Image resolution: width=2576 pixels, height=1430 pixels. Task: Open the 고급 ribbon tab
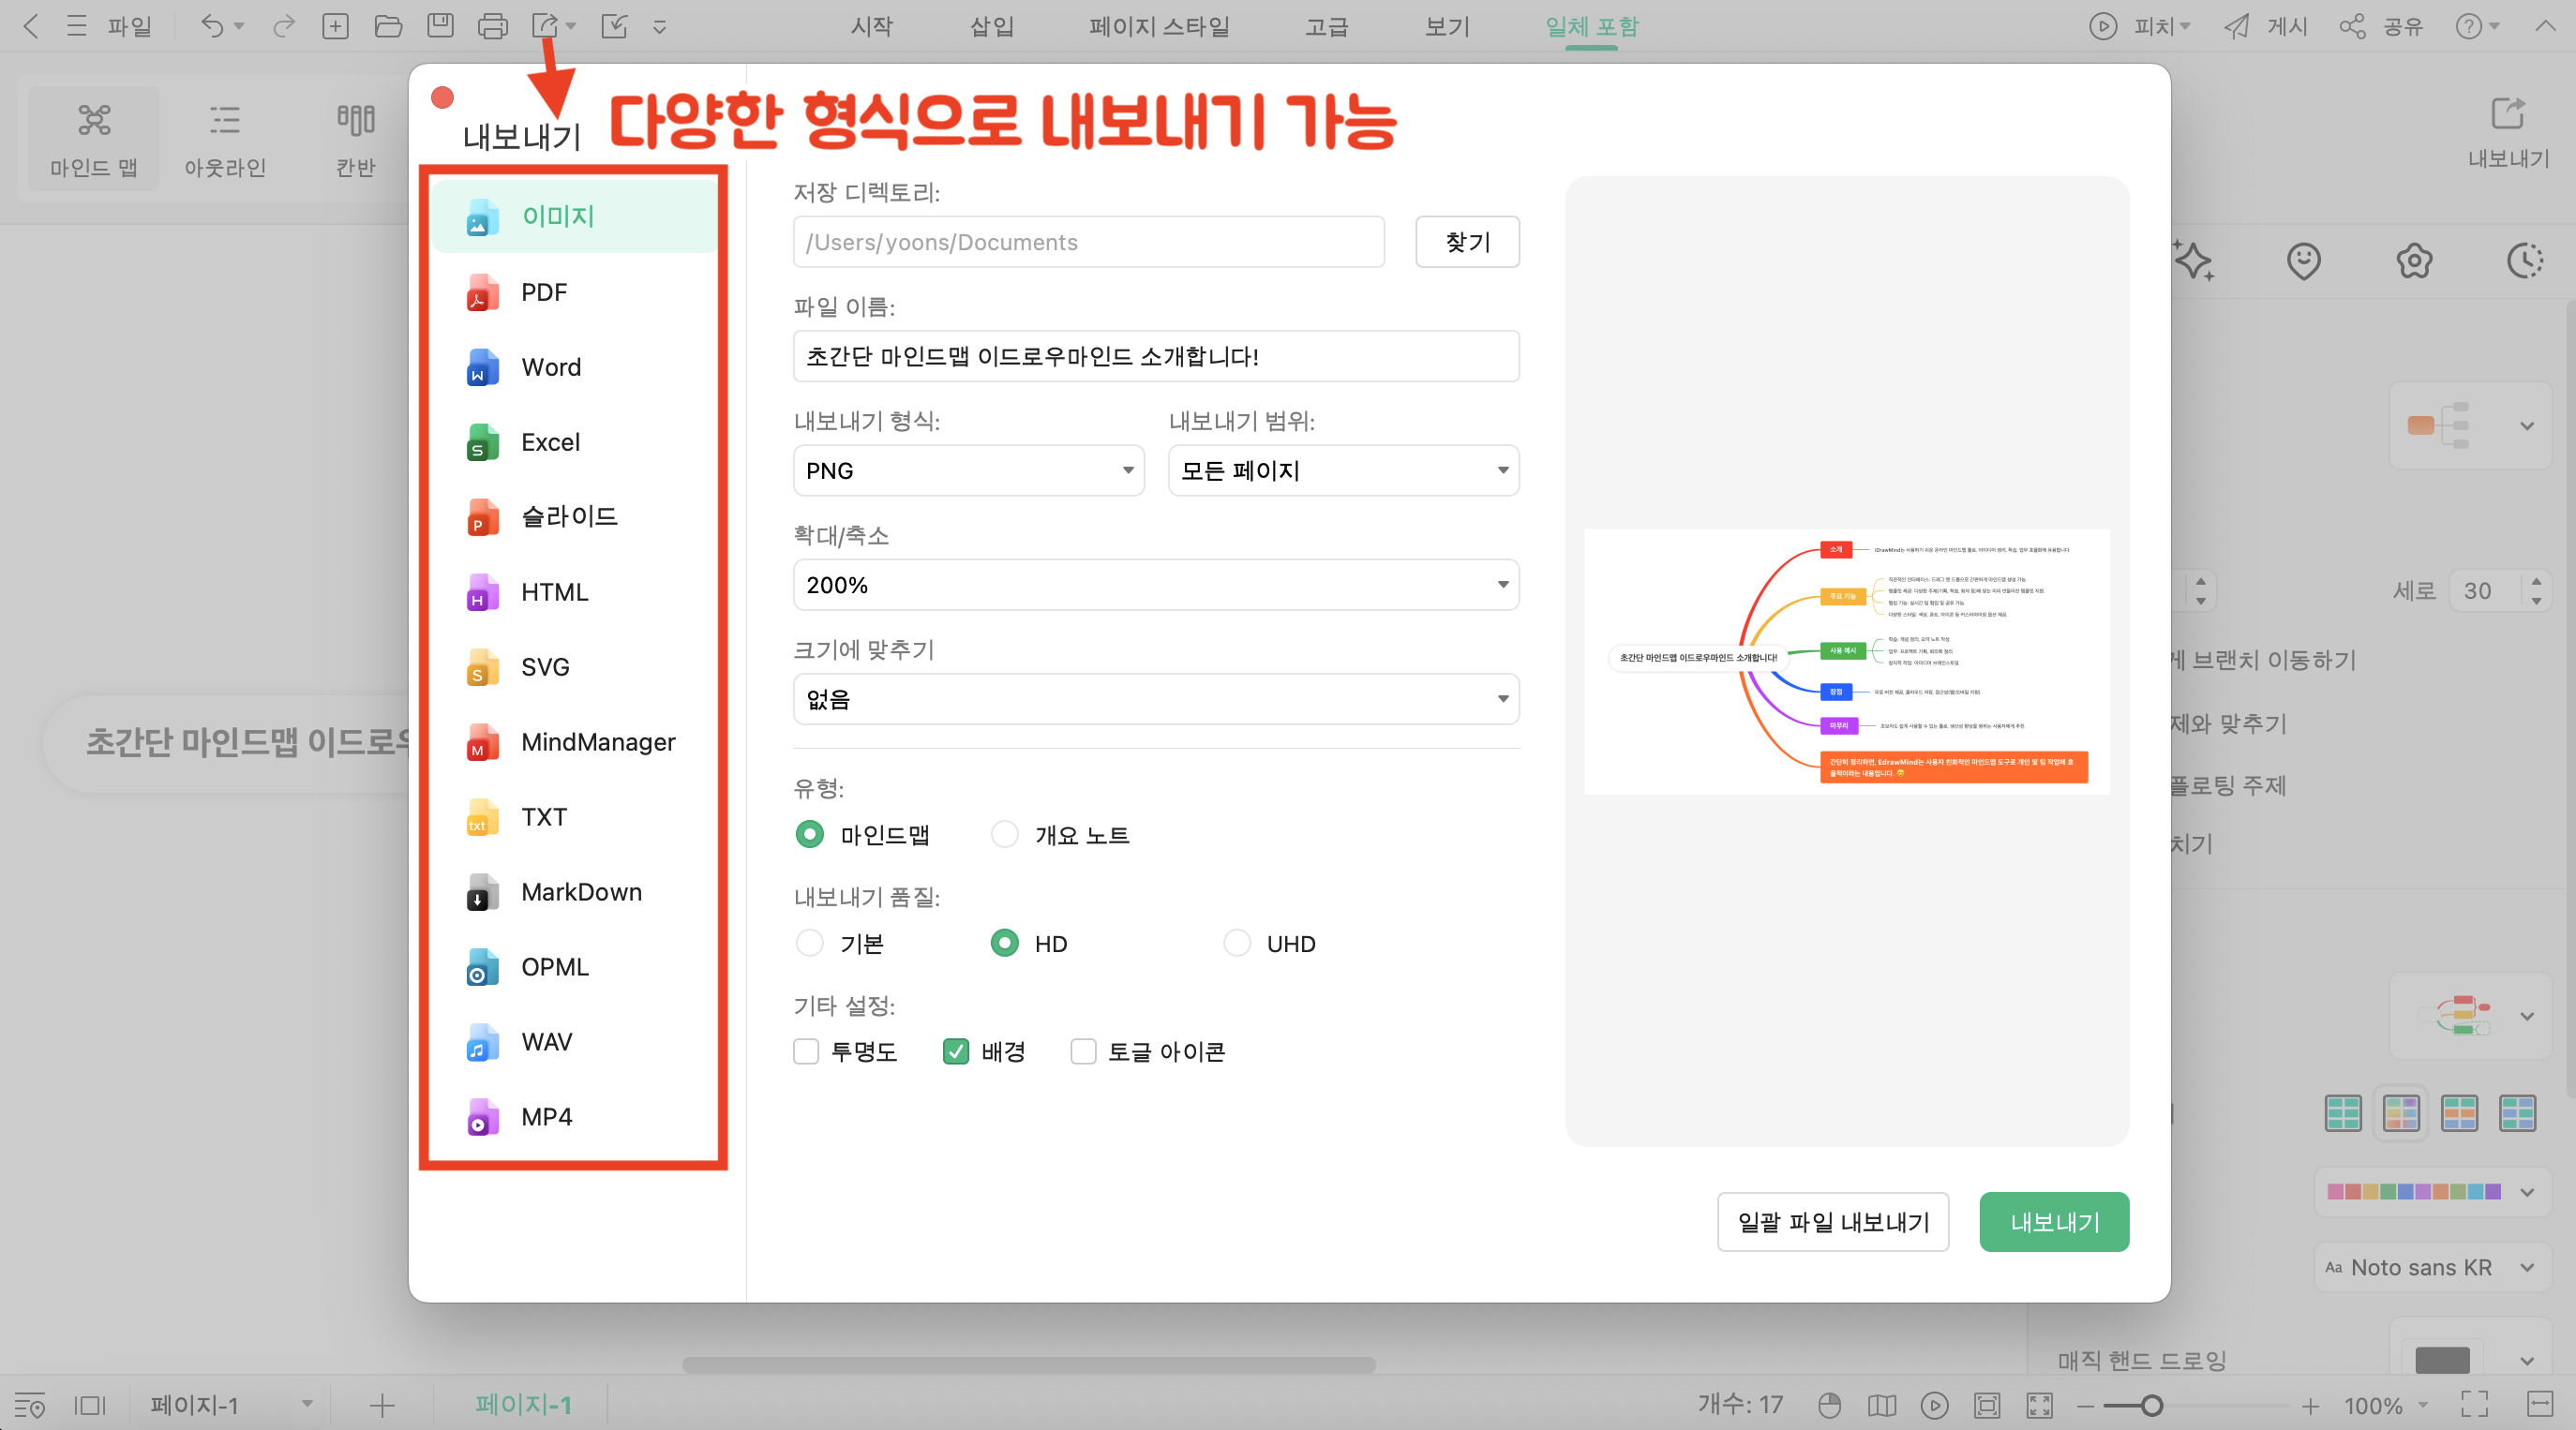[1326, 26]
